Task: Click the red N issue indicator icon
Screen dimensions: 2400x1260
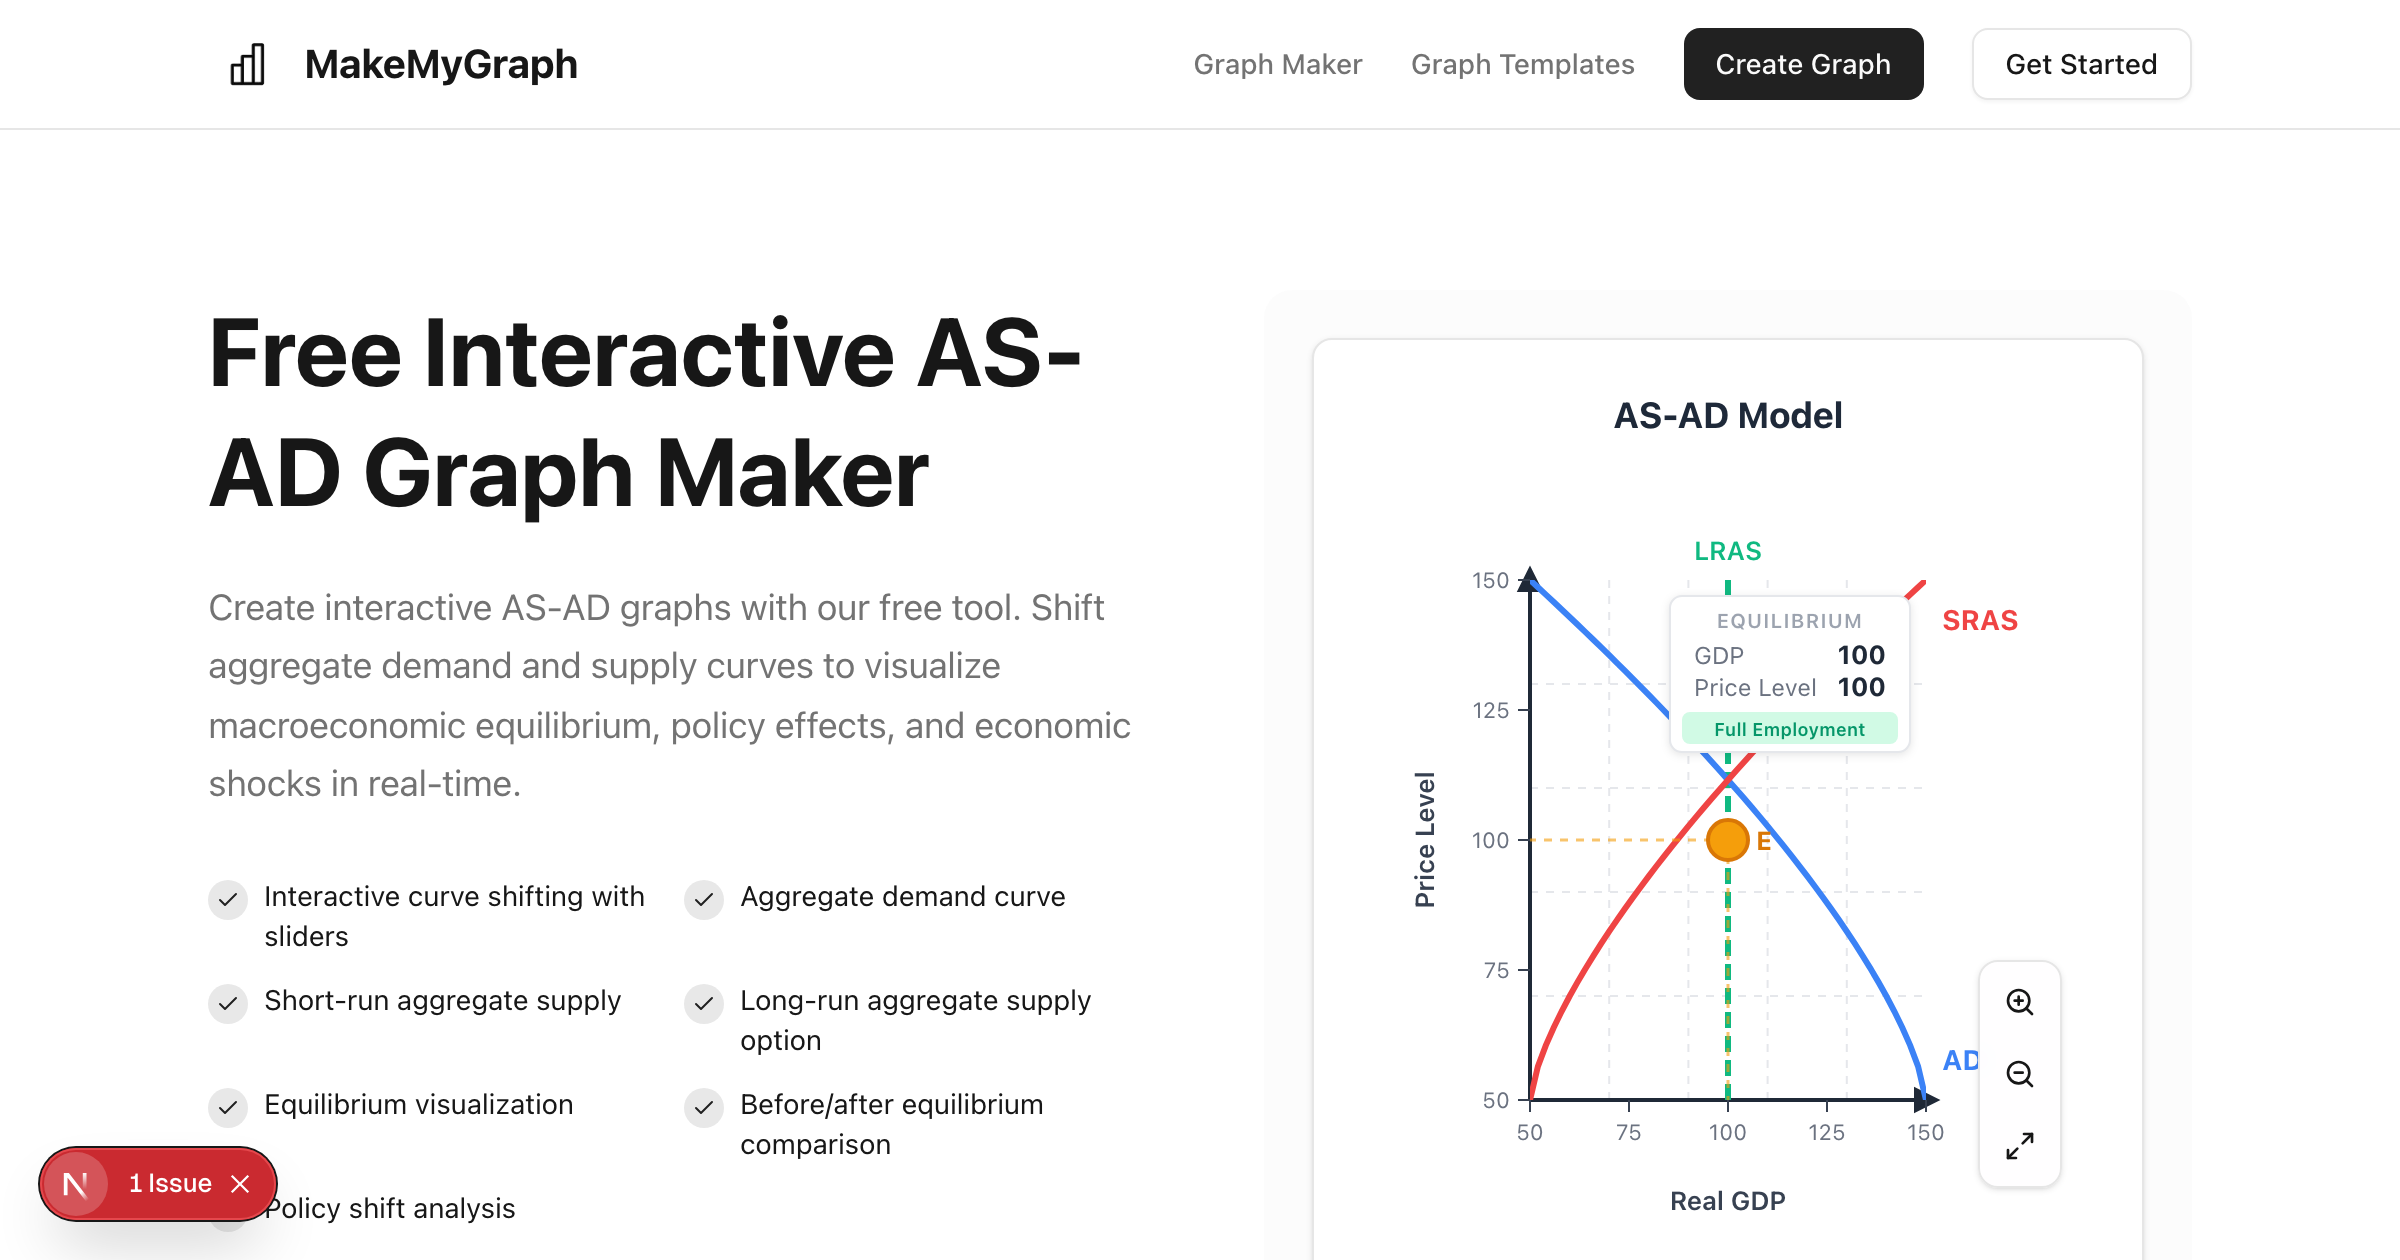Action: coord(76,1184)
